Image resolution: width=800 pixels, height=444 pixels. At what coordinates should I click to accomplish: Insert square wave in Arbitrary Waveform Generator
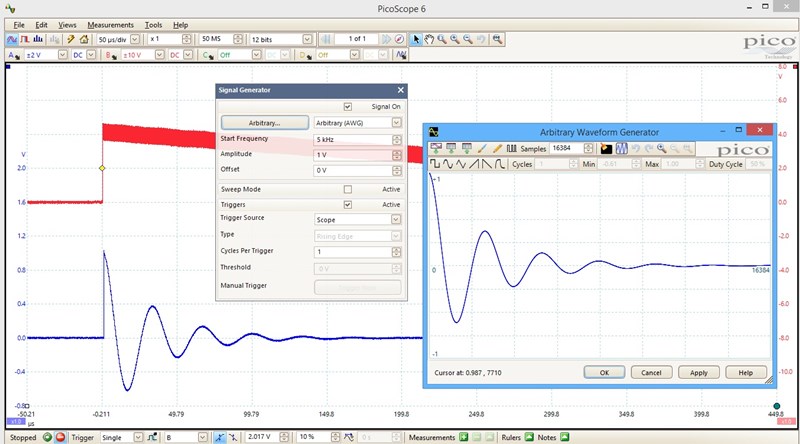[435, 164]
